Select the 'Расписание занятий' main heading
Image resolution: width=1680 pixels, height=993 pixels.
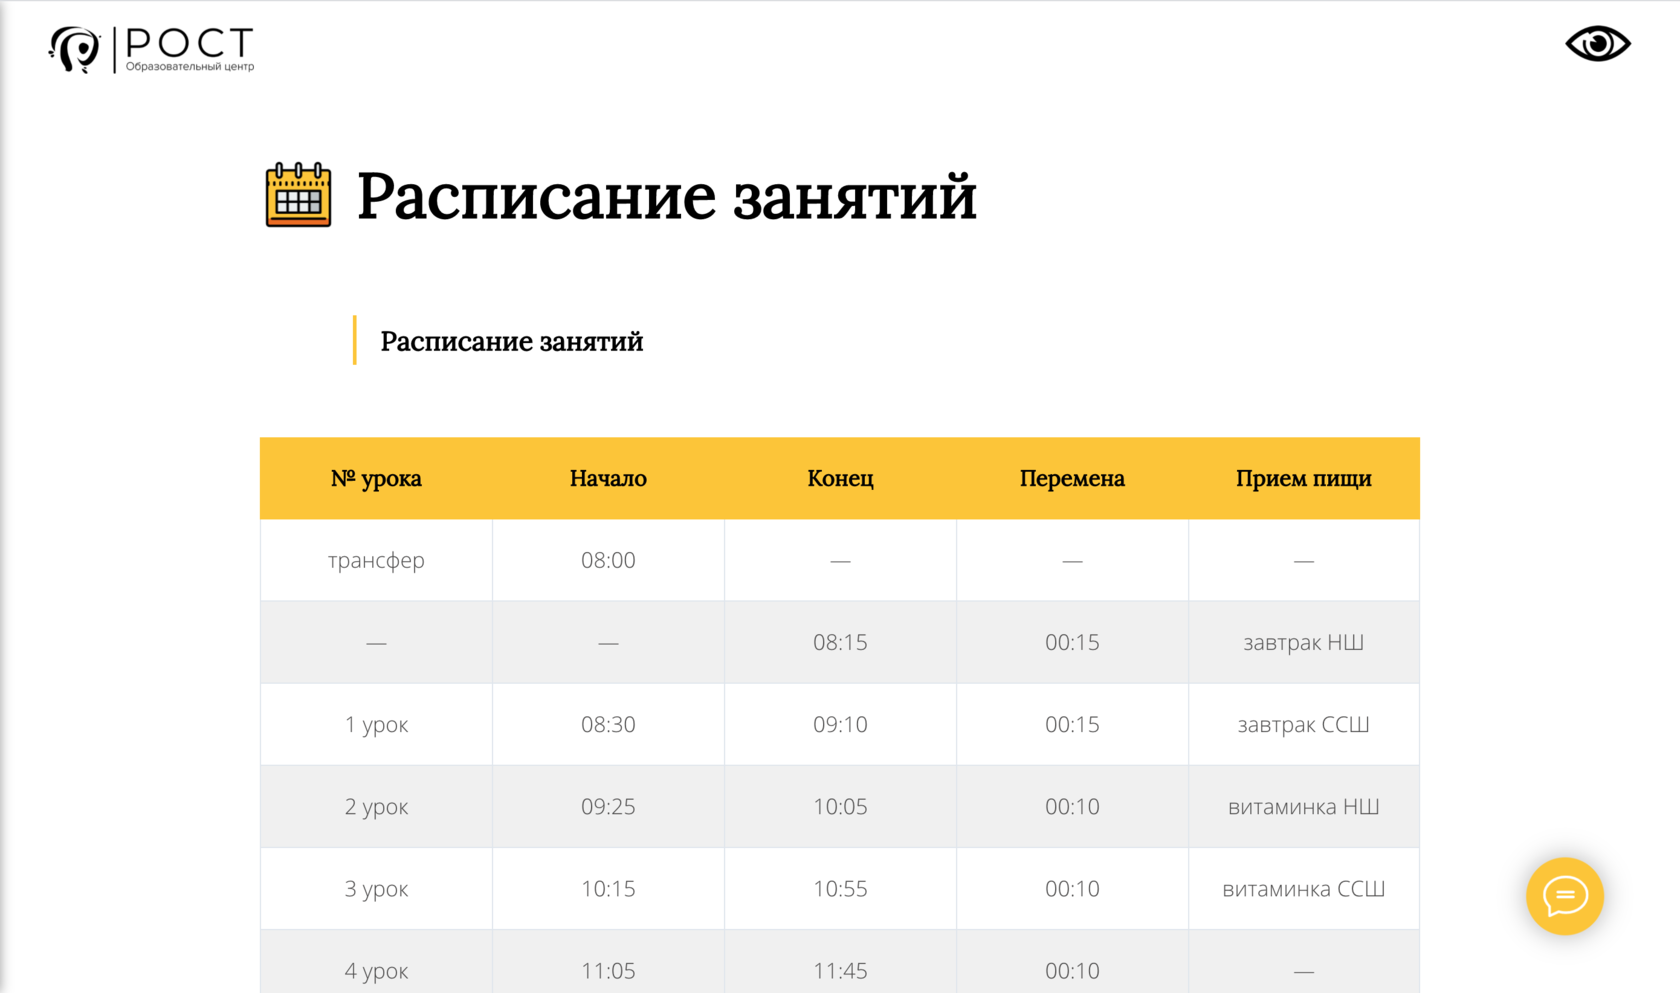click(666, 195)
